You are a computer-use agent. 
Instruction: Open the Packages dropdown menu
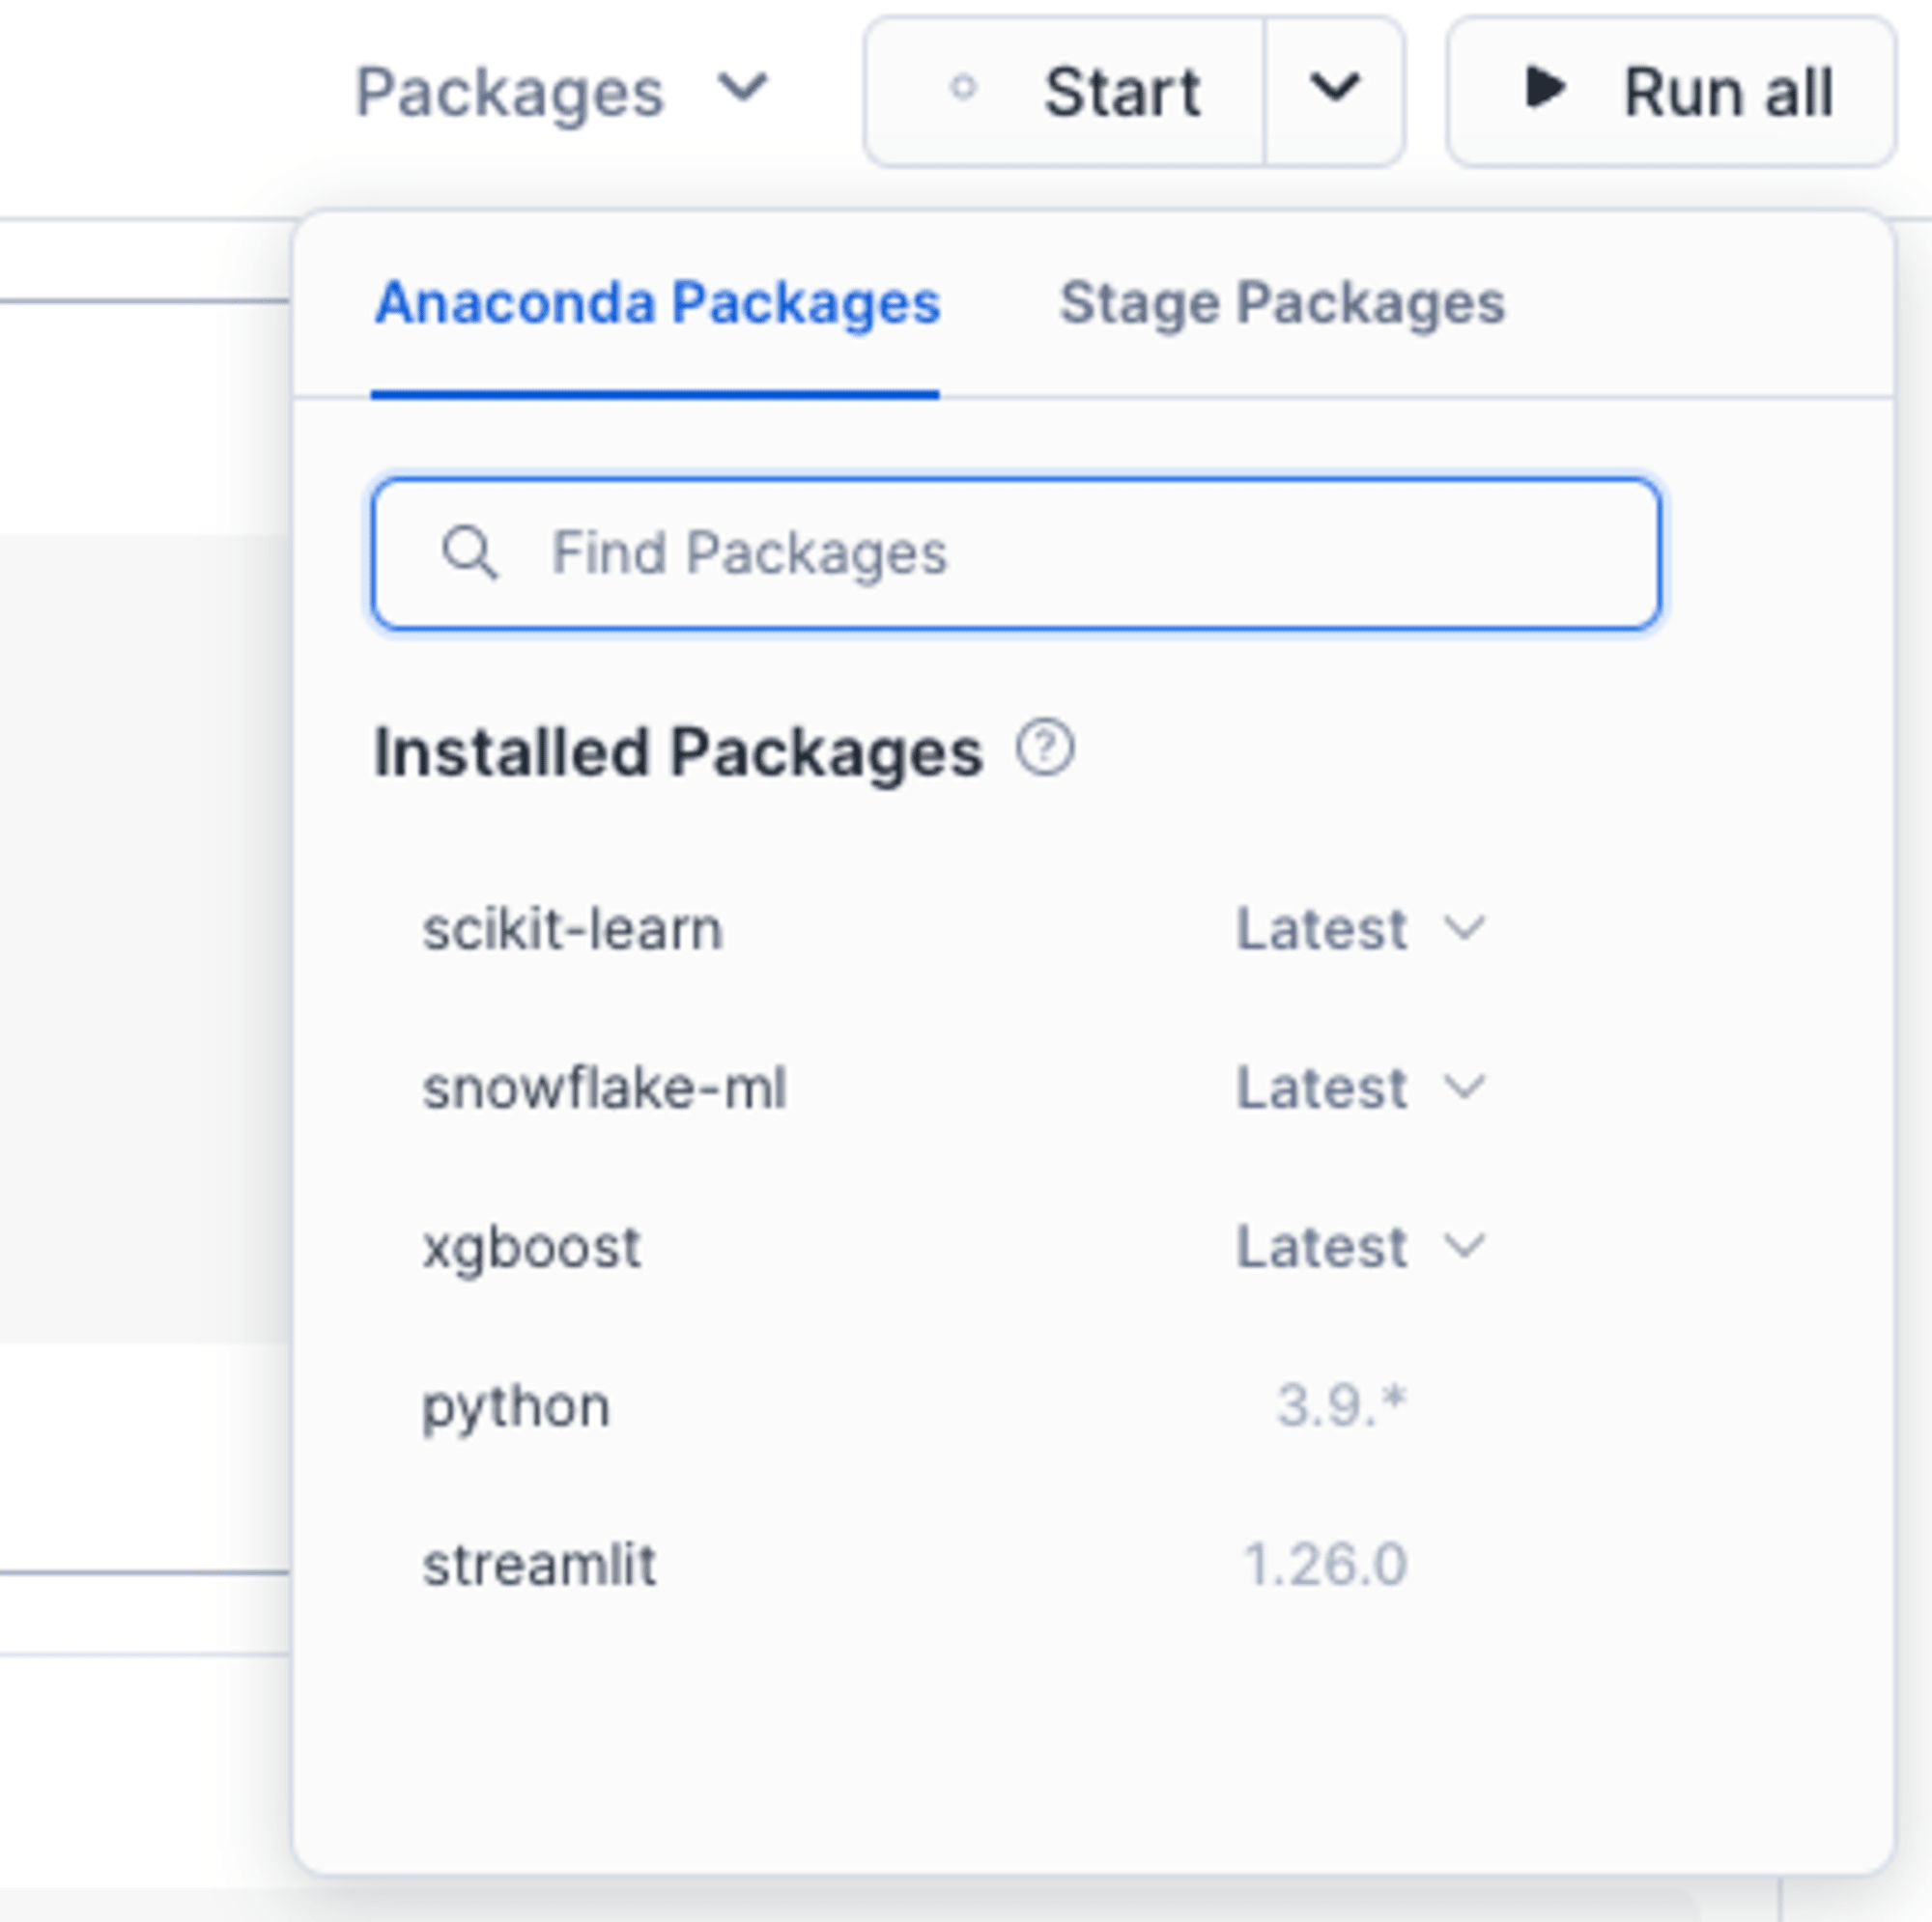click(562, 92)
